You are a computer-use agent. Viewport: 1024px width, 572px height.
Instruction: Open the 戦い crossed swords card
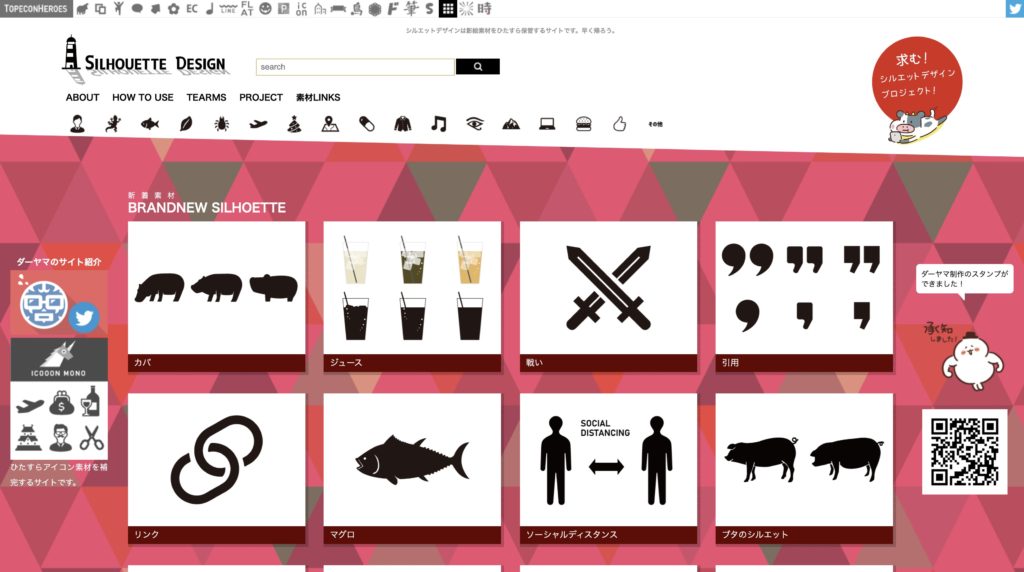point(608,296)
